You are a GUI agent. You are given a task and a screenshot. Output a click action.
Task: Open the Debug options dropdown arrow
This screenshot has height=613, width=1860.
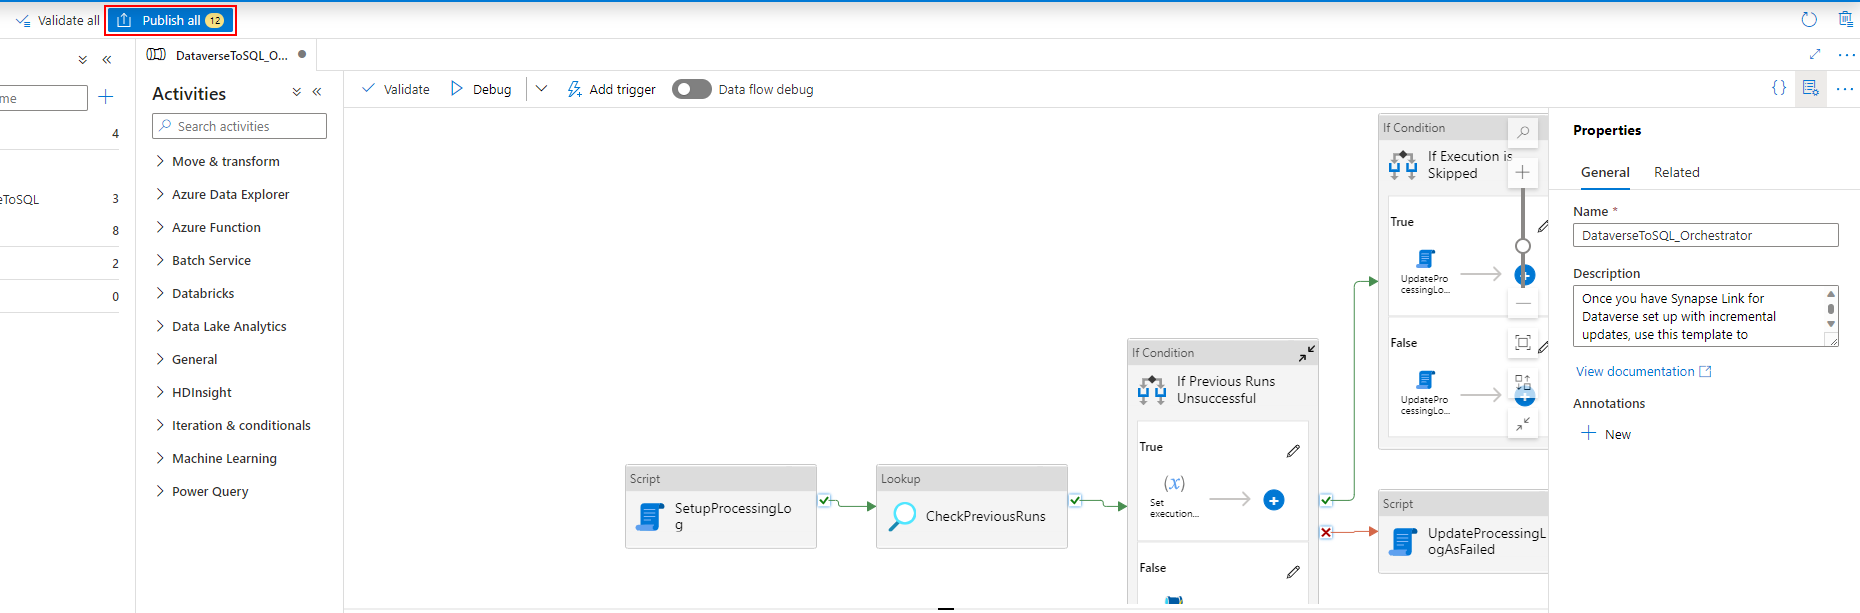(541, 89)
